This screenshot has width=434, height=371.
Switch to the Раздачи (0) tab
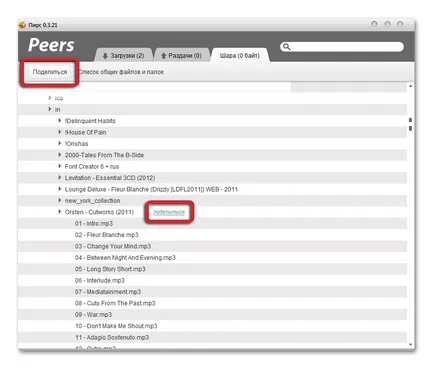[x=182, y=55]
